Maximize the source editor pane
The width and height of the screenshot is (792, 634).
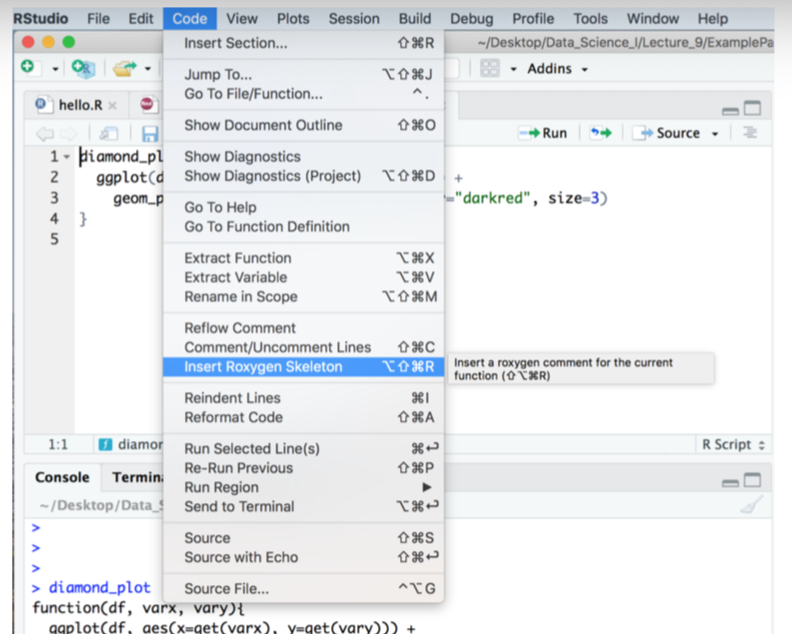tap(752, 108)
